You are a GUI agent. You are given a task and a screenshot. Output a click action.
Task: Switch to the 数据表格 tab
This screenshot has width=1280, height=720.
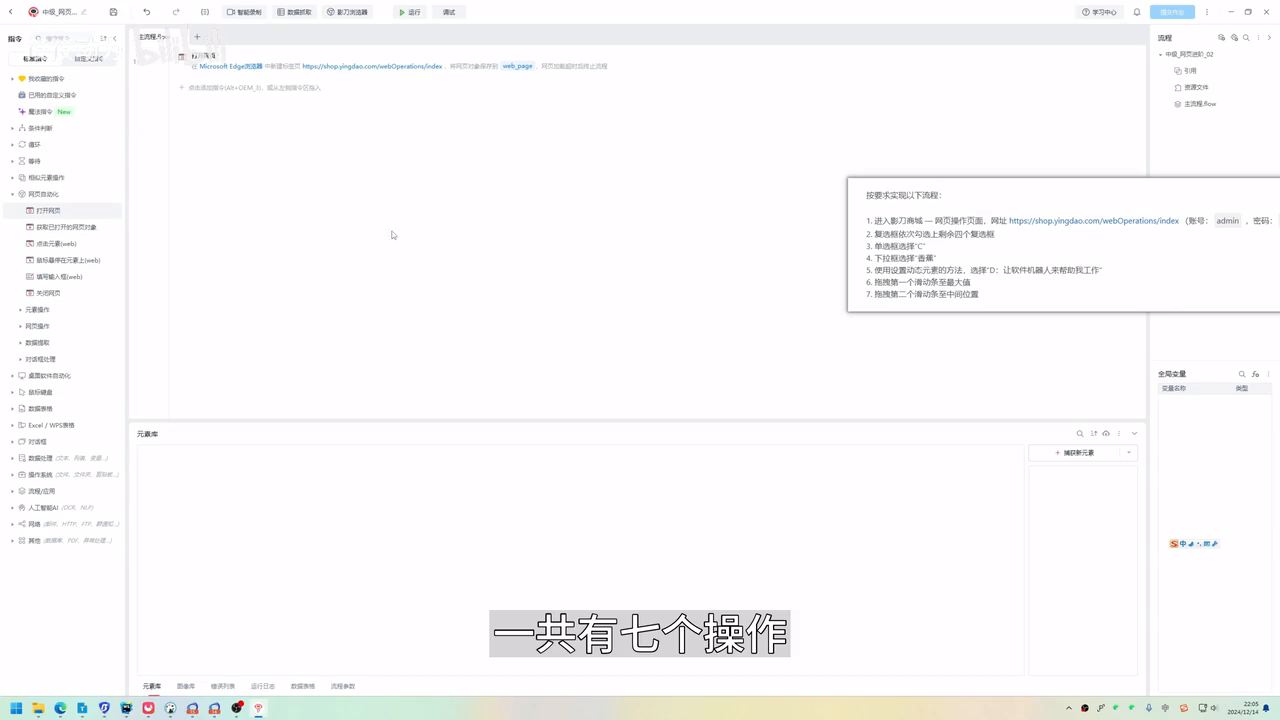303,686
